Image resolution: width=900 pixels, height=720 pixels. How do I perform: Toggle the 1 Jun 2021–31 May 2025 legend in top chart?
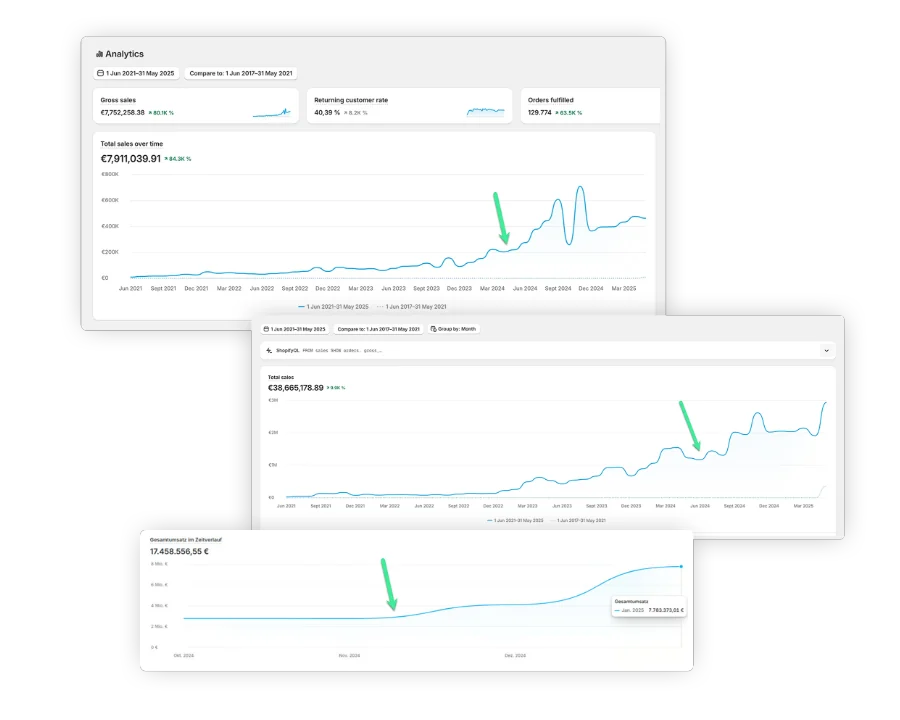(333, 307)
